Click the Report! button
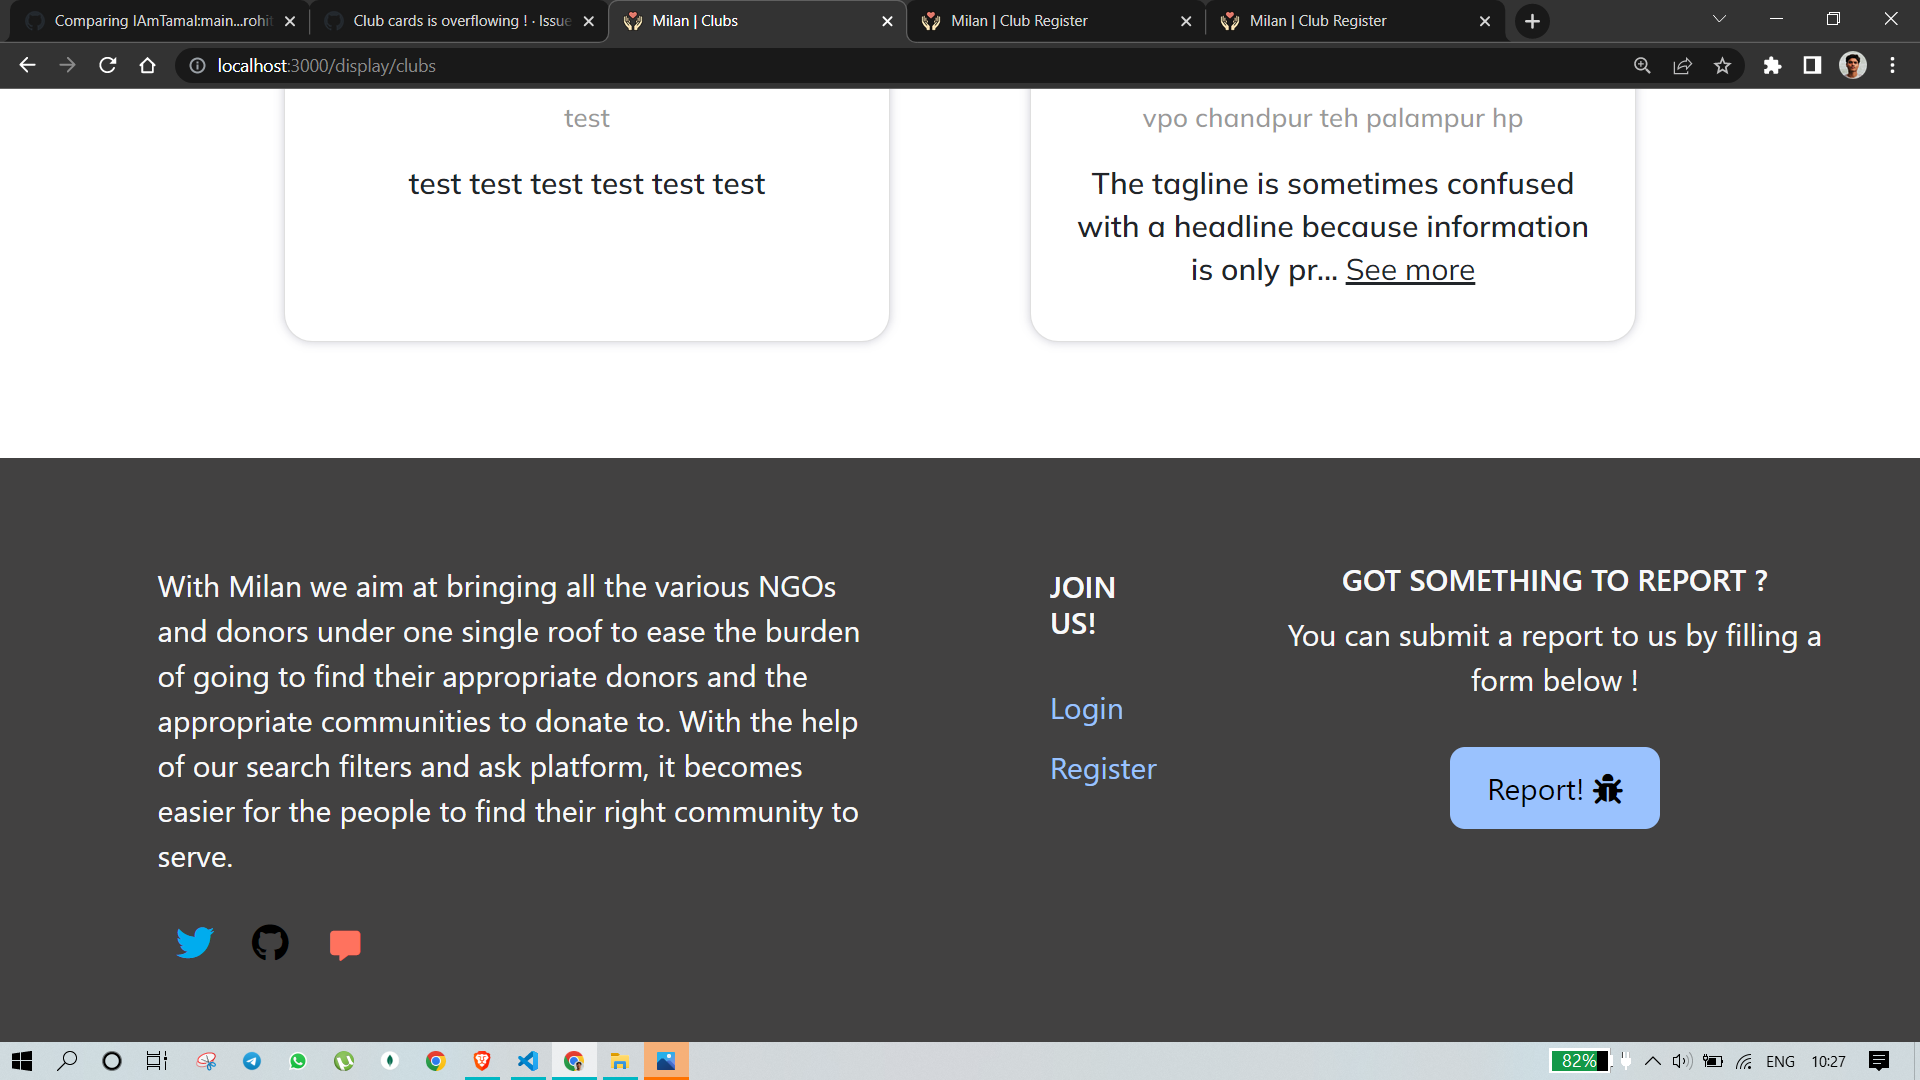Screen dimensions: 1920x1080 pyautogui.click(x=1554, y=788)
